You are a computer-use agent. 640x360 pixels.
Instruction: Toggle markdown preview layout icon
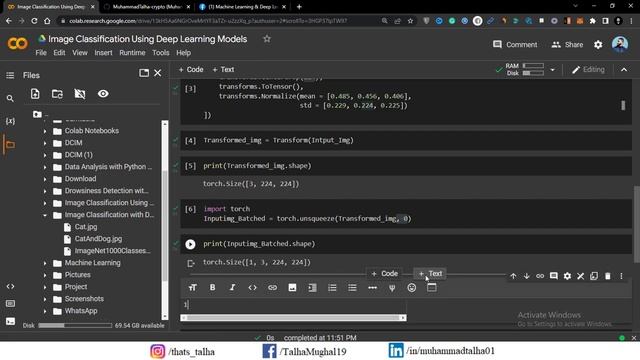pos(431,288)
